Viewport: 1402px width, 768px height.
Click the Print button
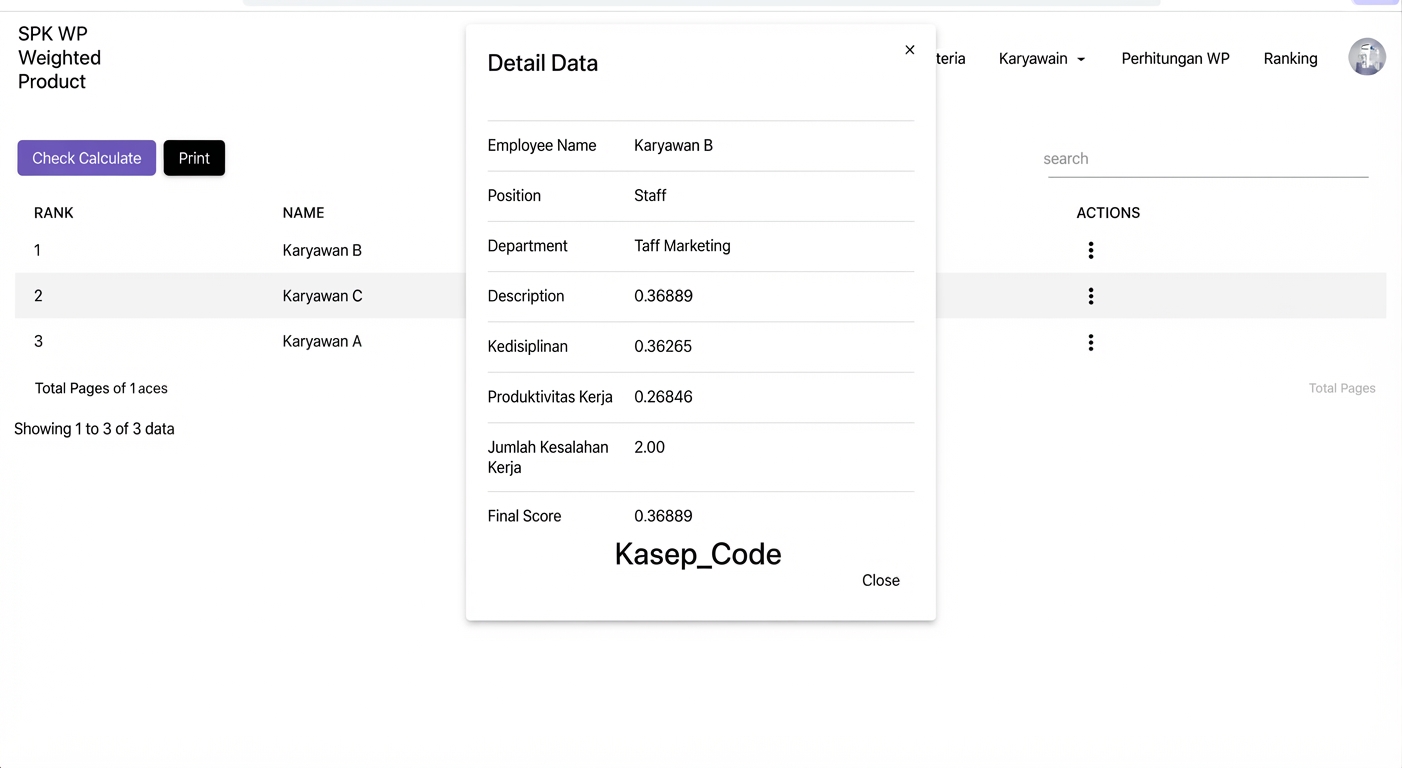(x=194, y=158)
